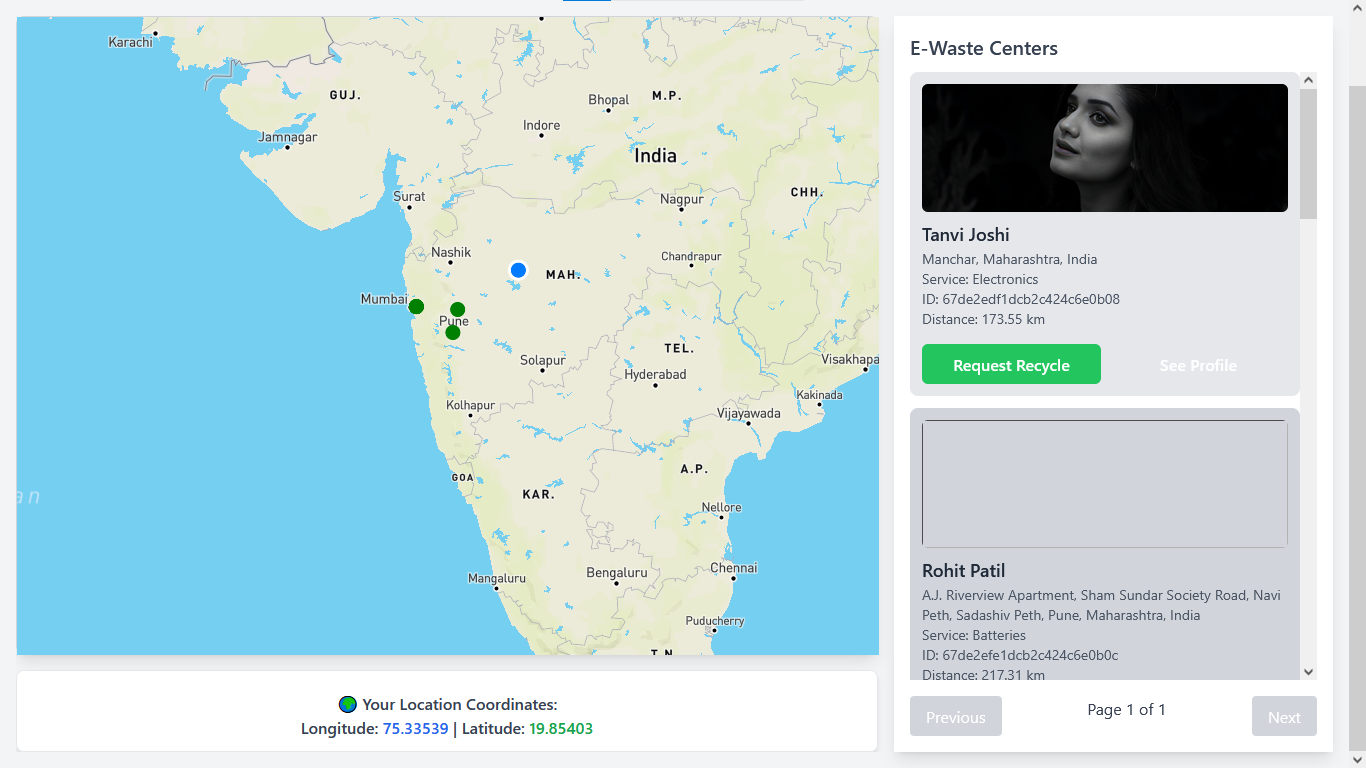Select the blue active tab at the top
This screenshot has height=768, width=1366.
585,3
